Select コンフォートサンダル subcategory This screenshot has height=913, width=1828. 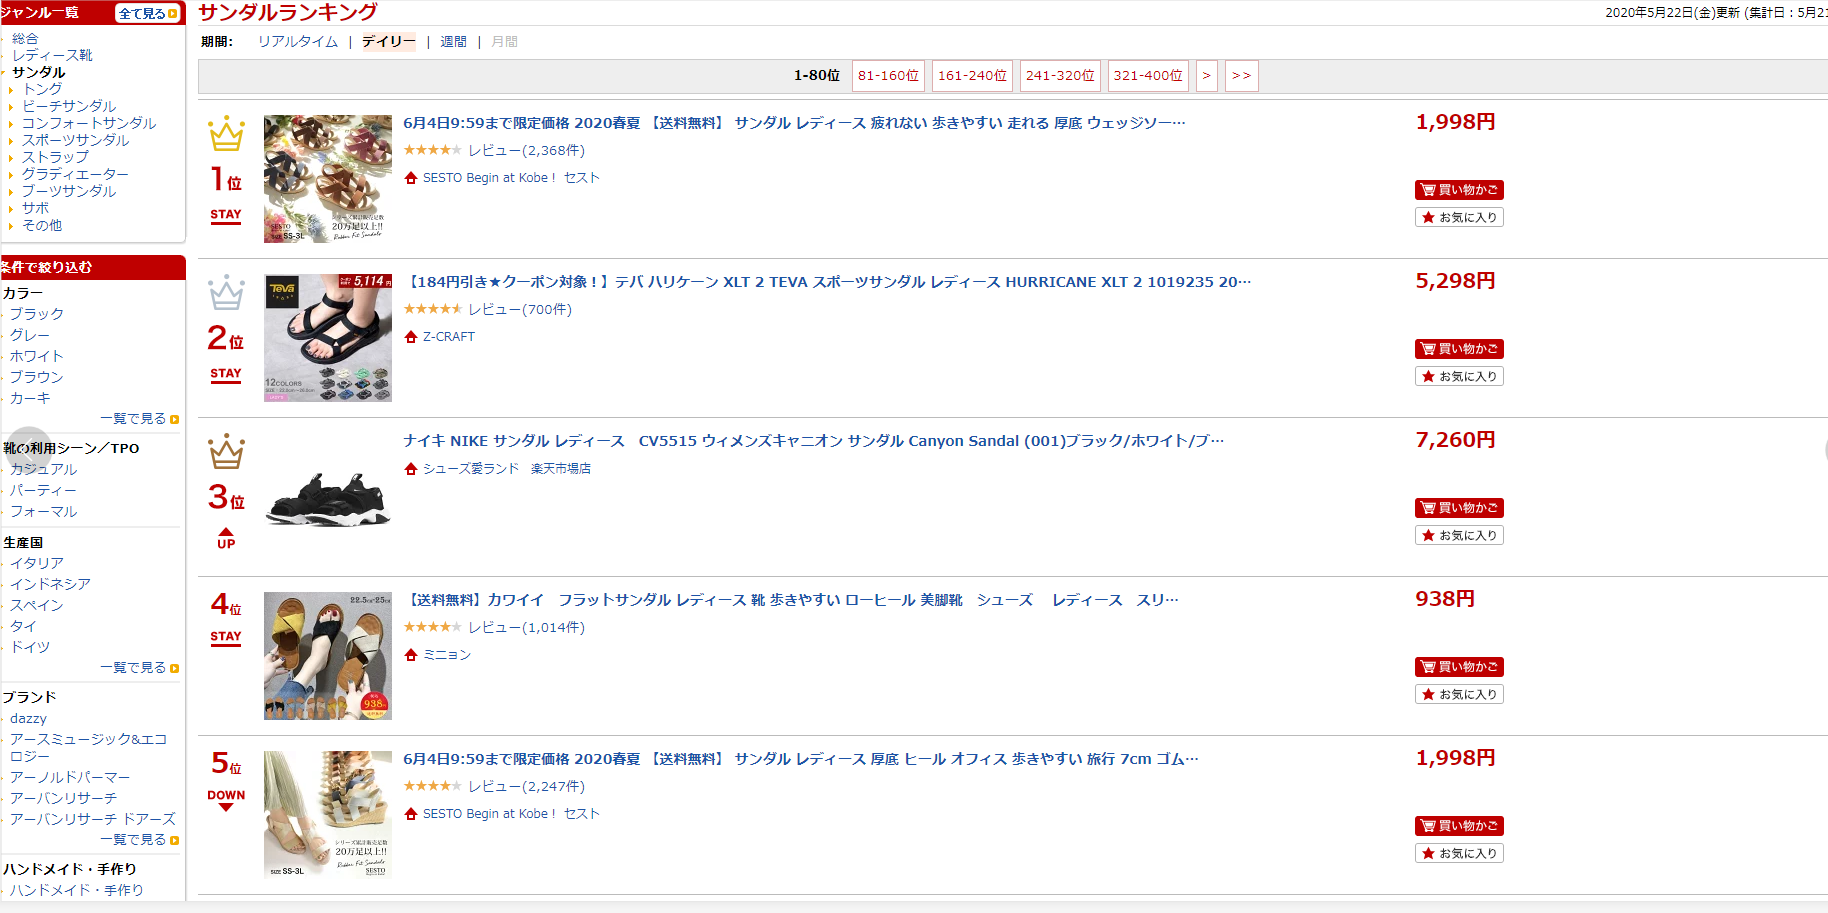click(x=89, y=123)
